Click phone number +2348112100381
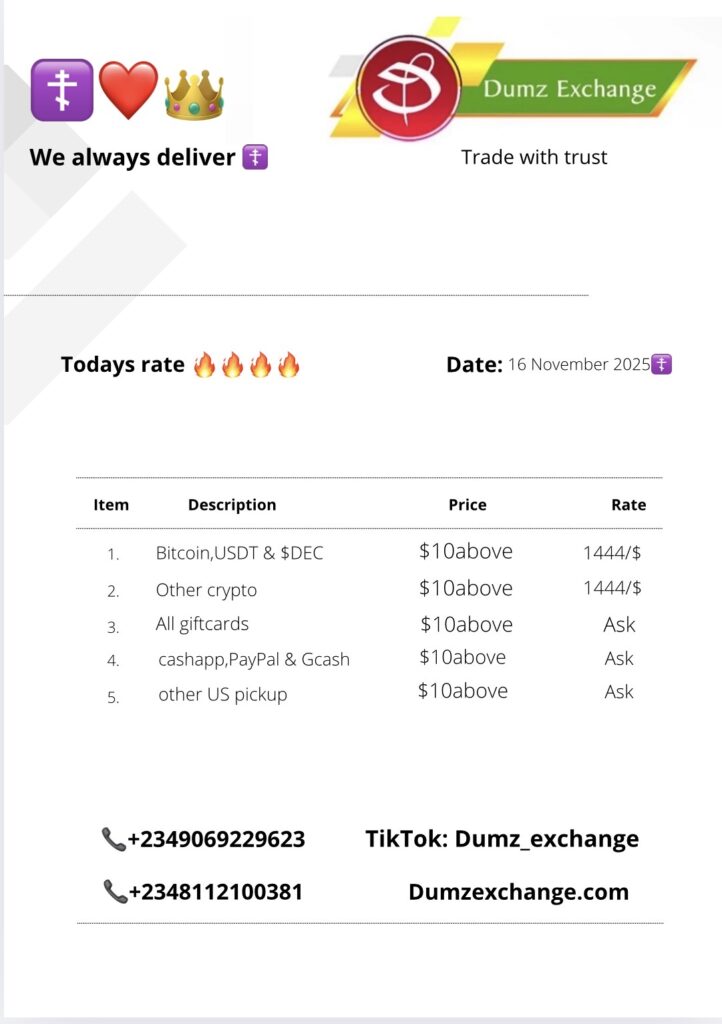Image resolution: width=722 pixels, height=1024 pixels. tap(215, 891)
